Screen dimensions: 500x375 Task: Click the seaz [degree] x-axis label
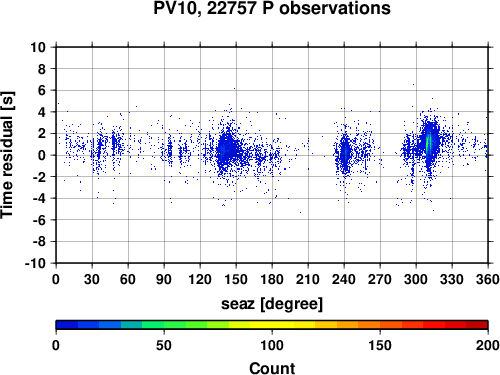(x=272, y=304)
